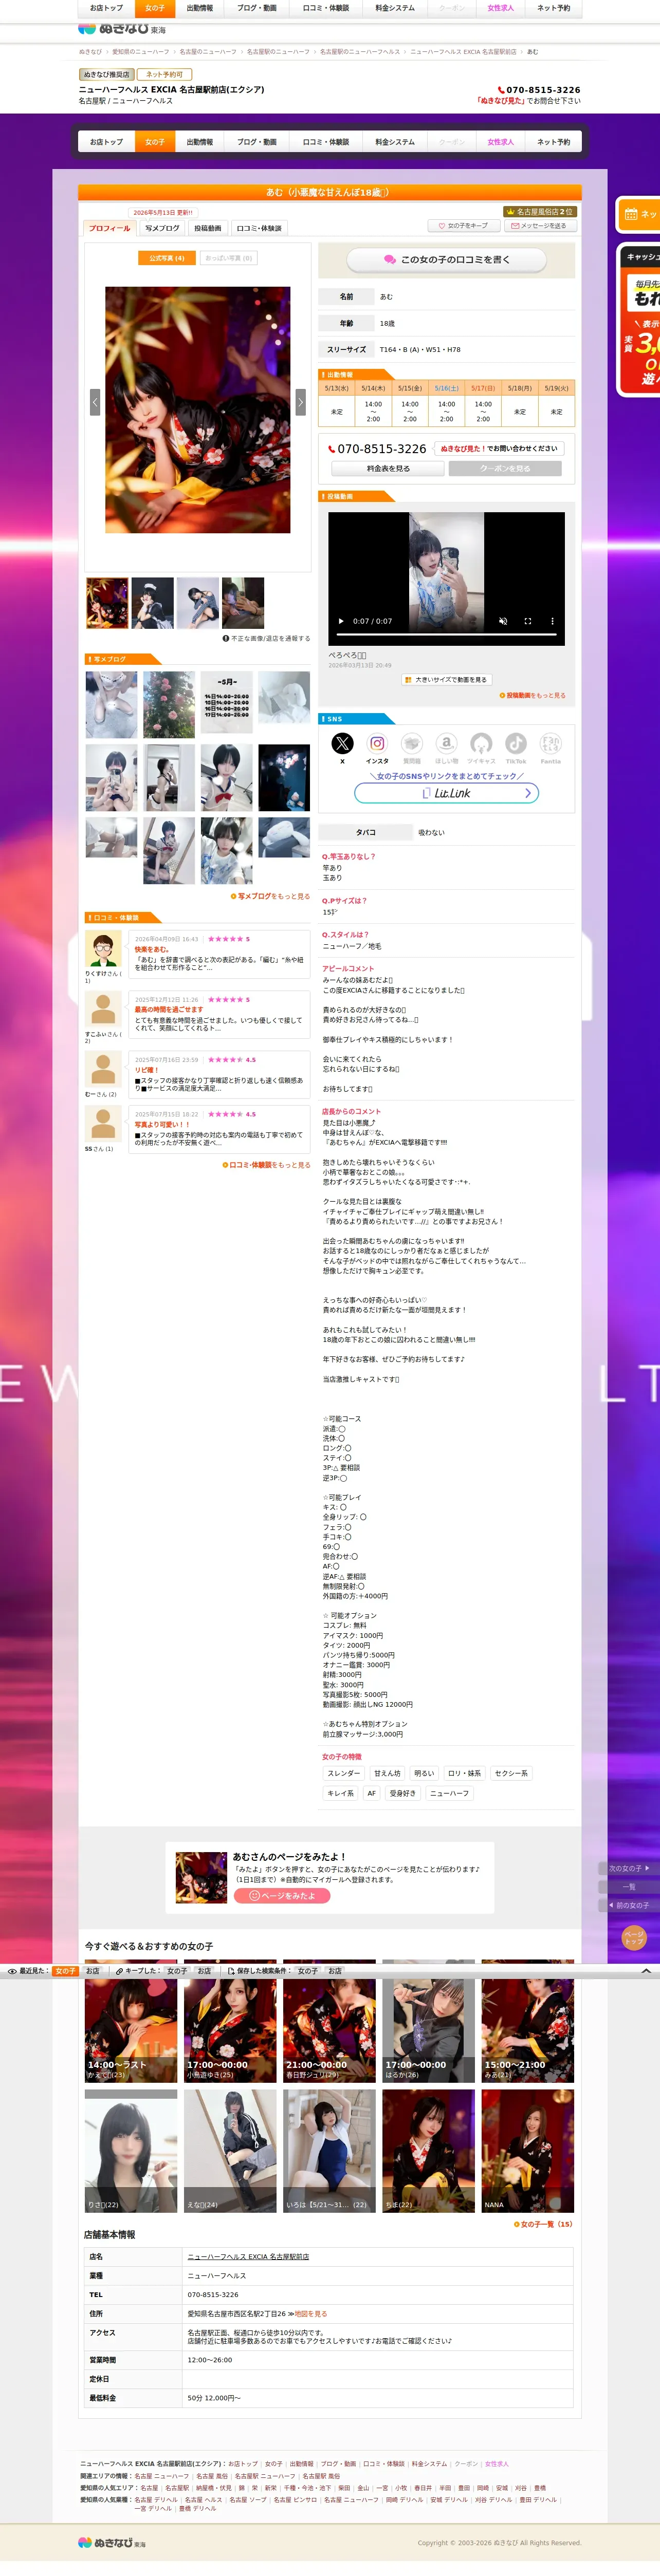660x2576 pixels.
Task: Switch to the プロフィール tab
Action: (109, 228)
